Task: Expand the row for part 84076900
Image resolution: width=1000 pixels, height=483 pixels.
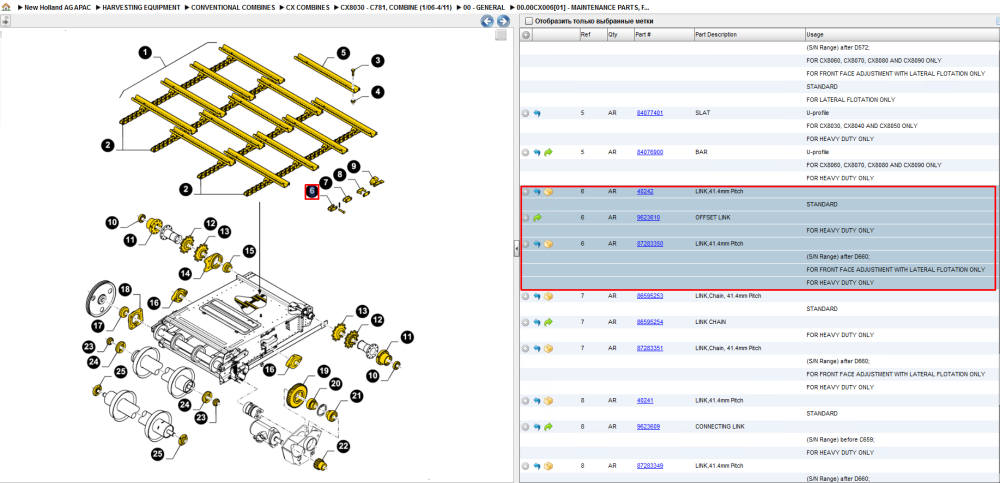Action: (526, 152)
